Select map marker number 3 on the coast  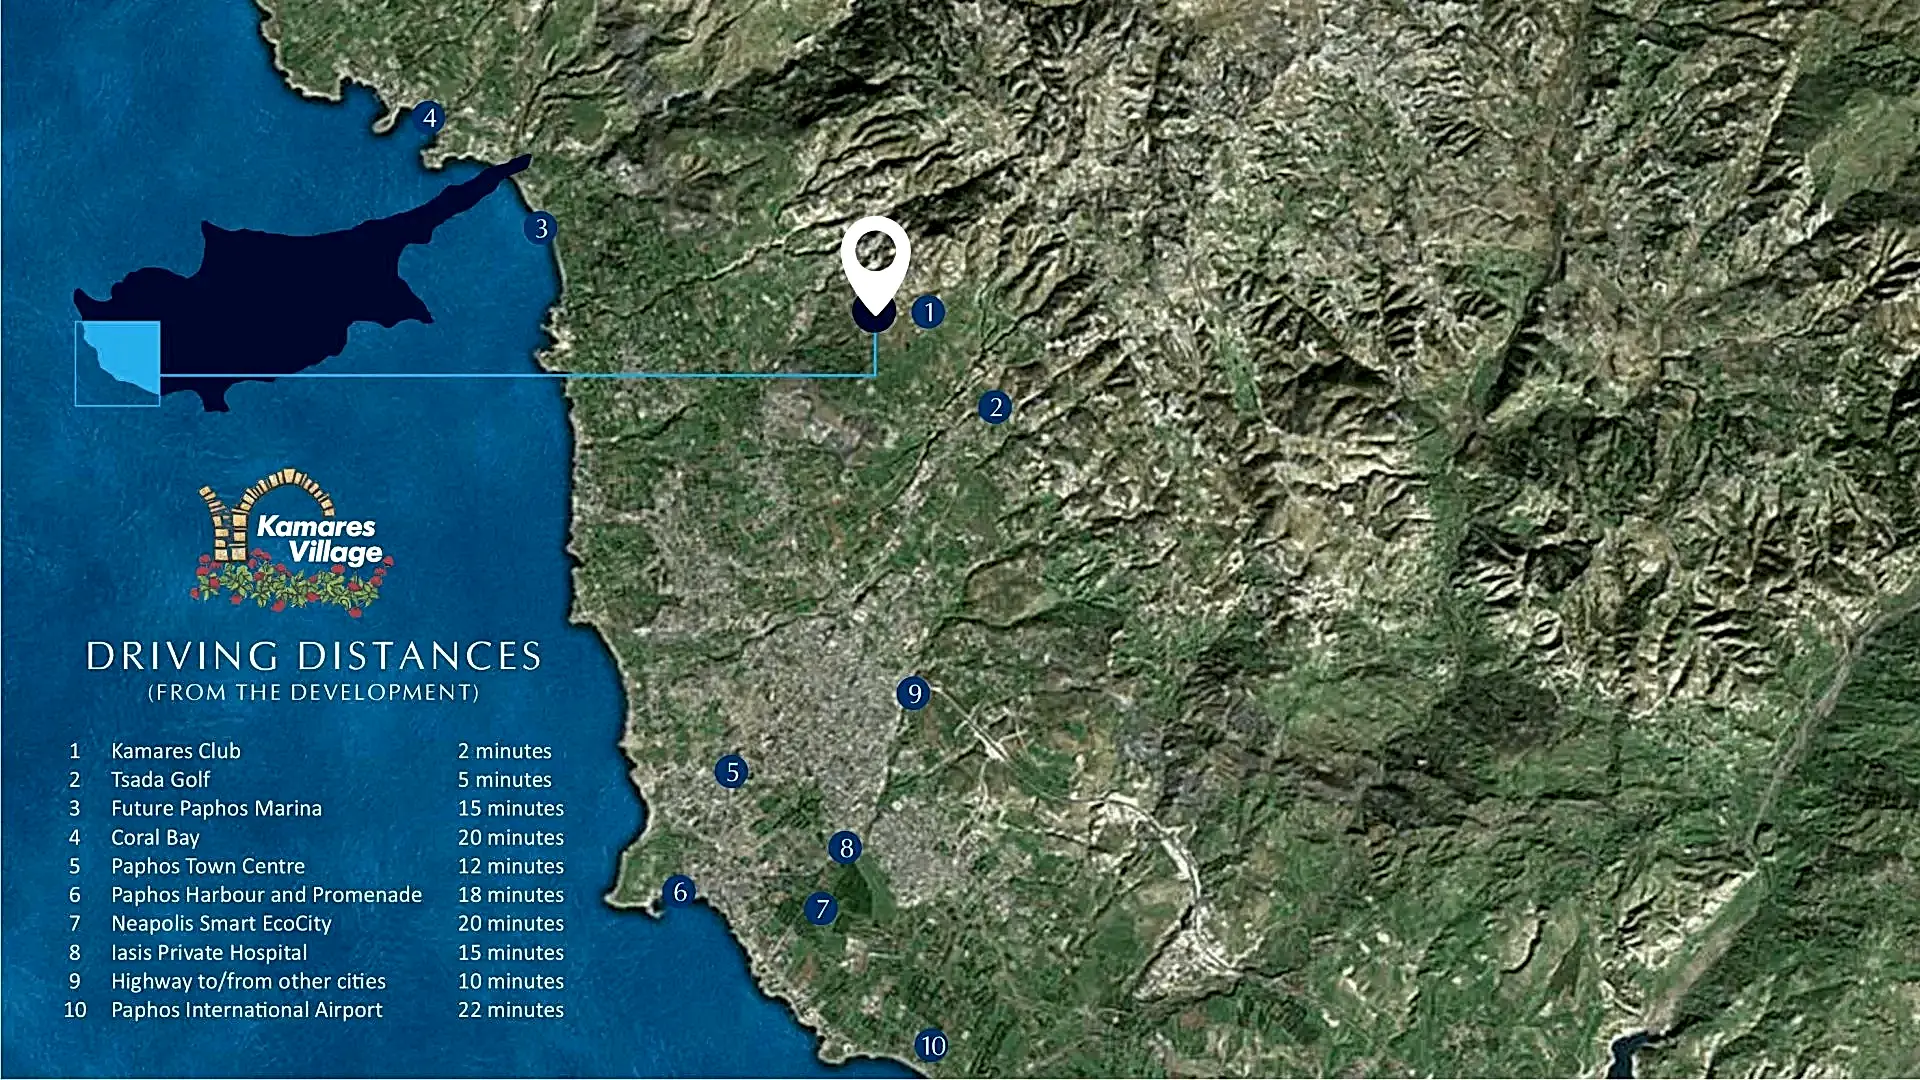pos(541,228)
